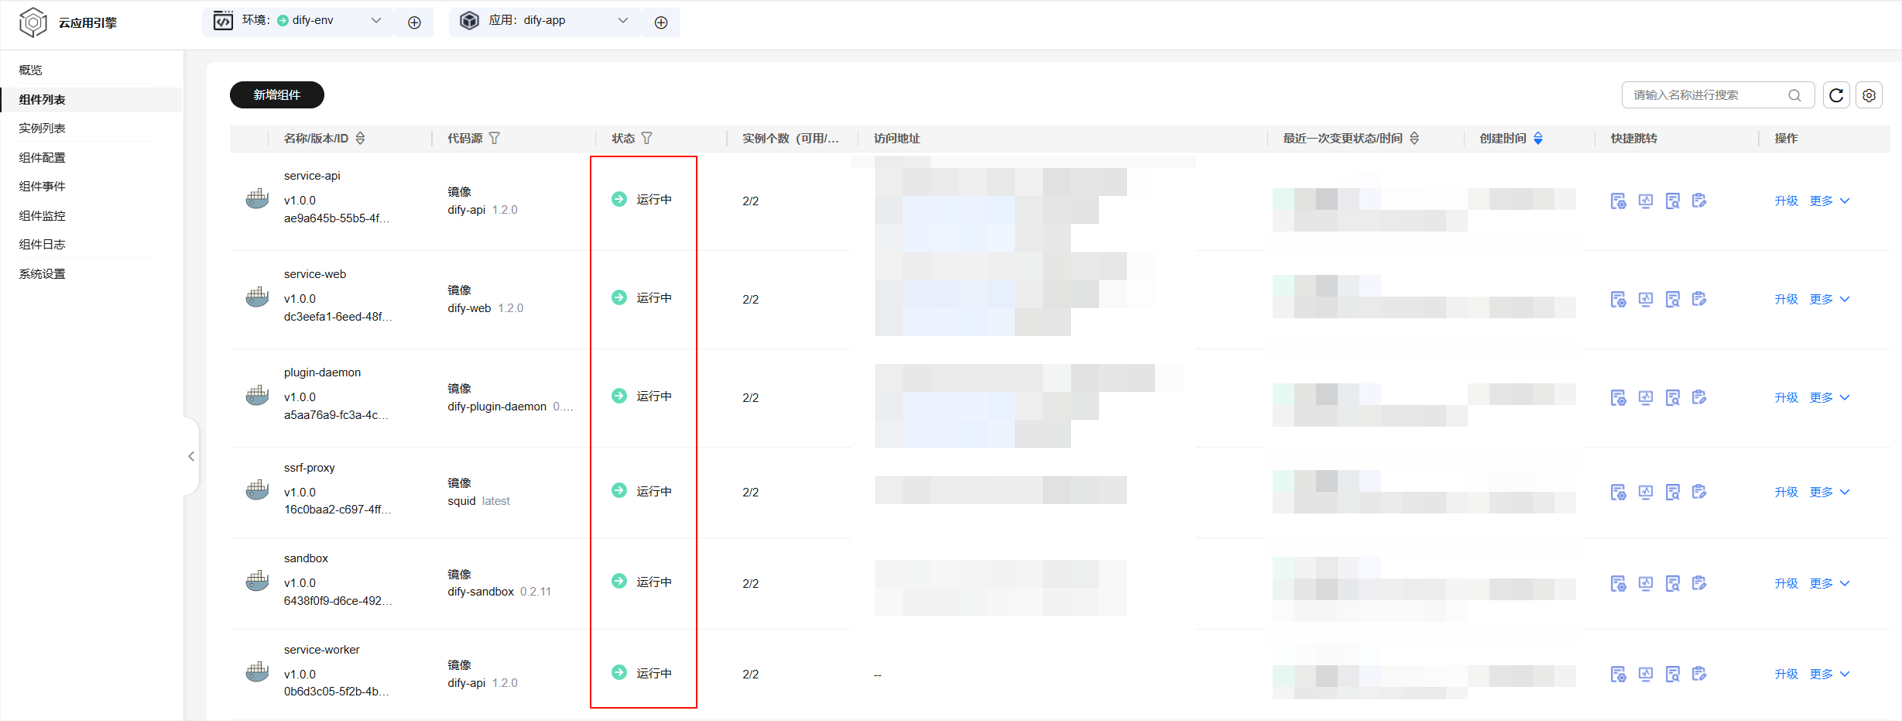
Task: Expand the 环境 dify-env dropdown
Action: (x=376, y=21)
